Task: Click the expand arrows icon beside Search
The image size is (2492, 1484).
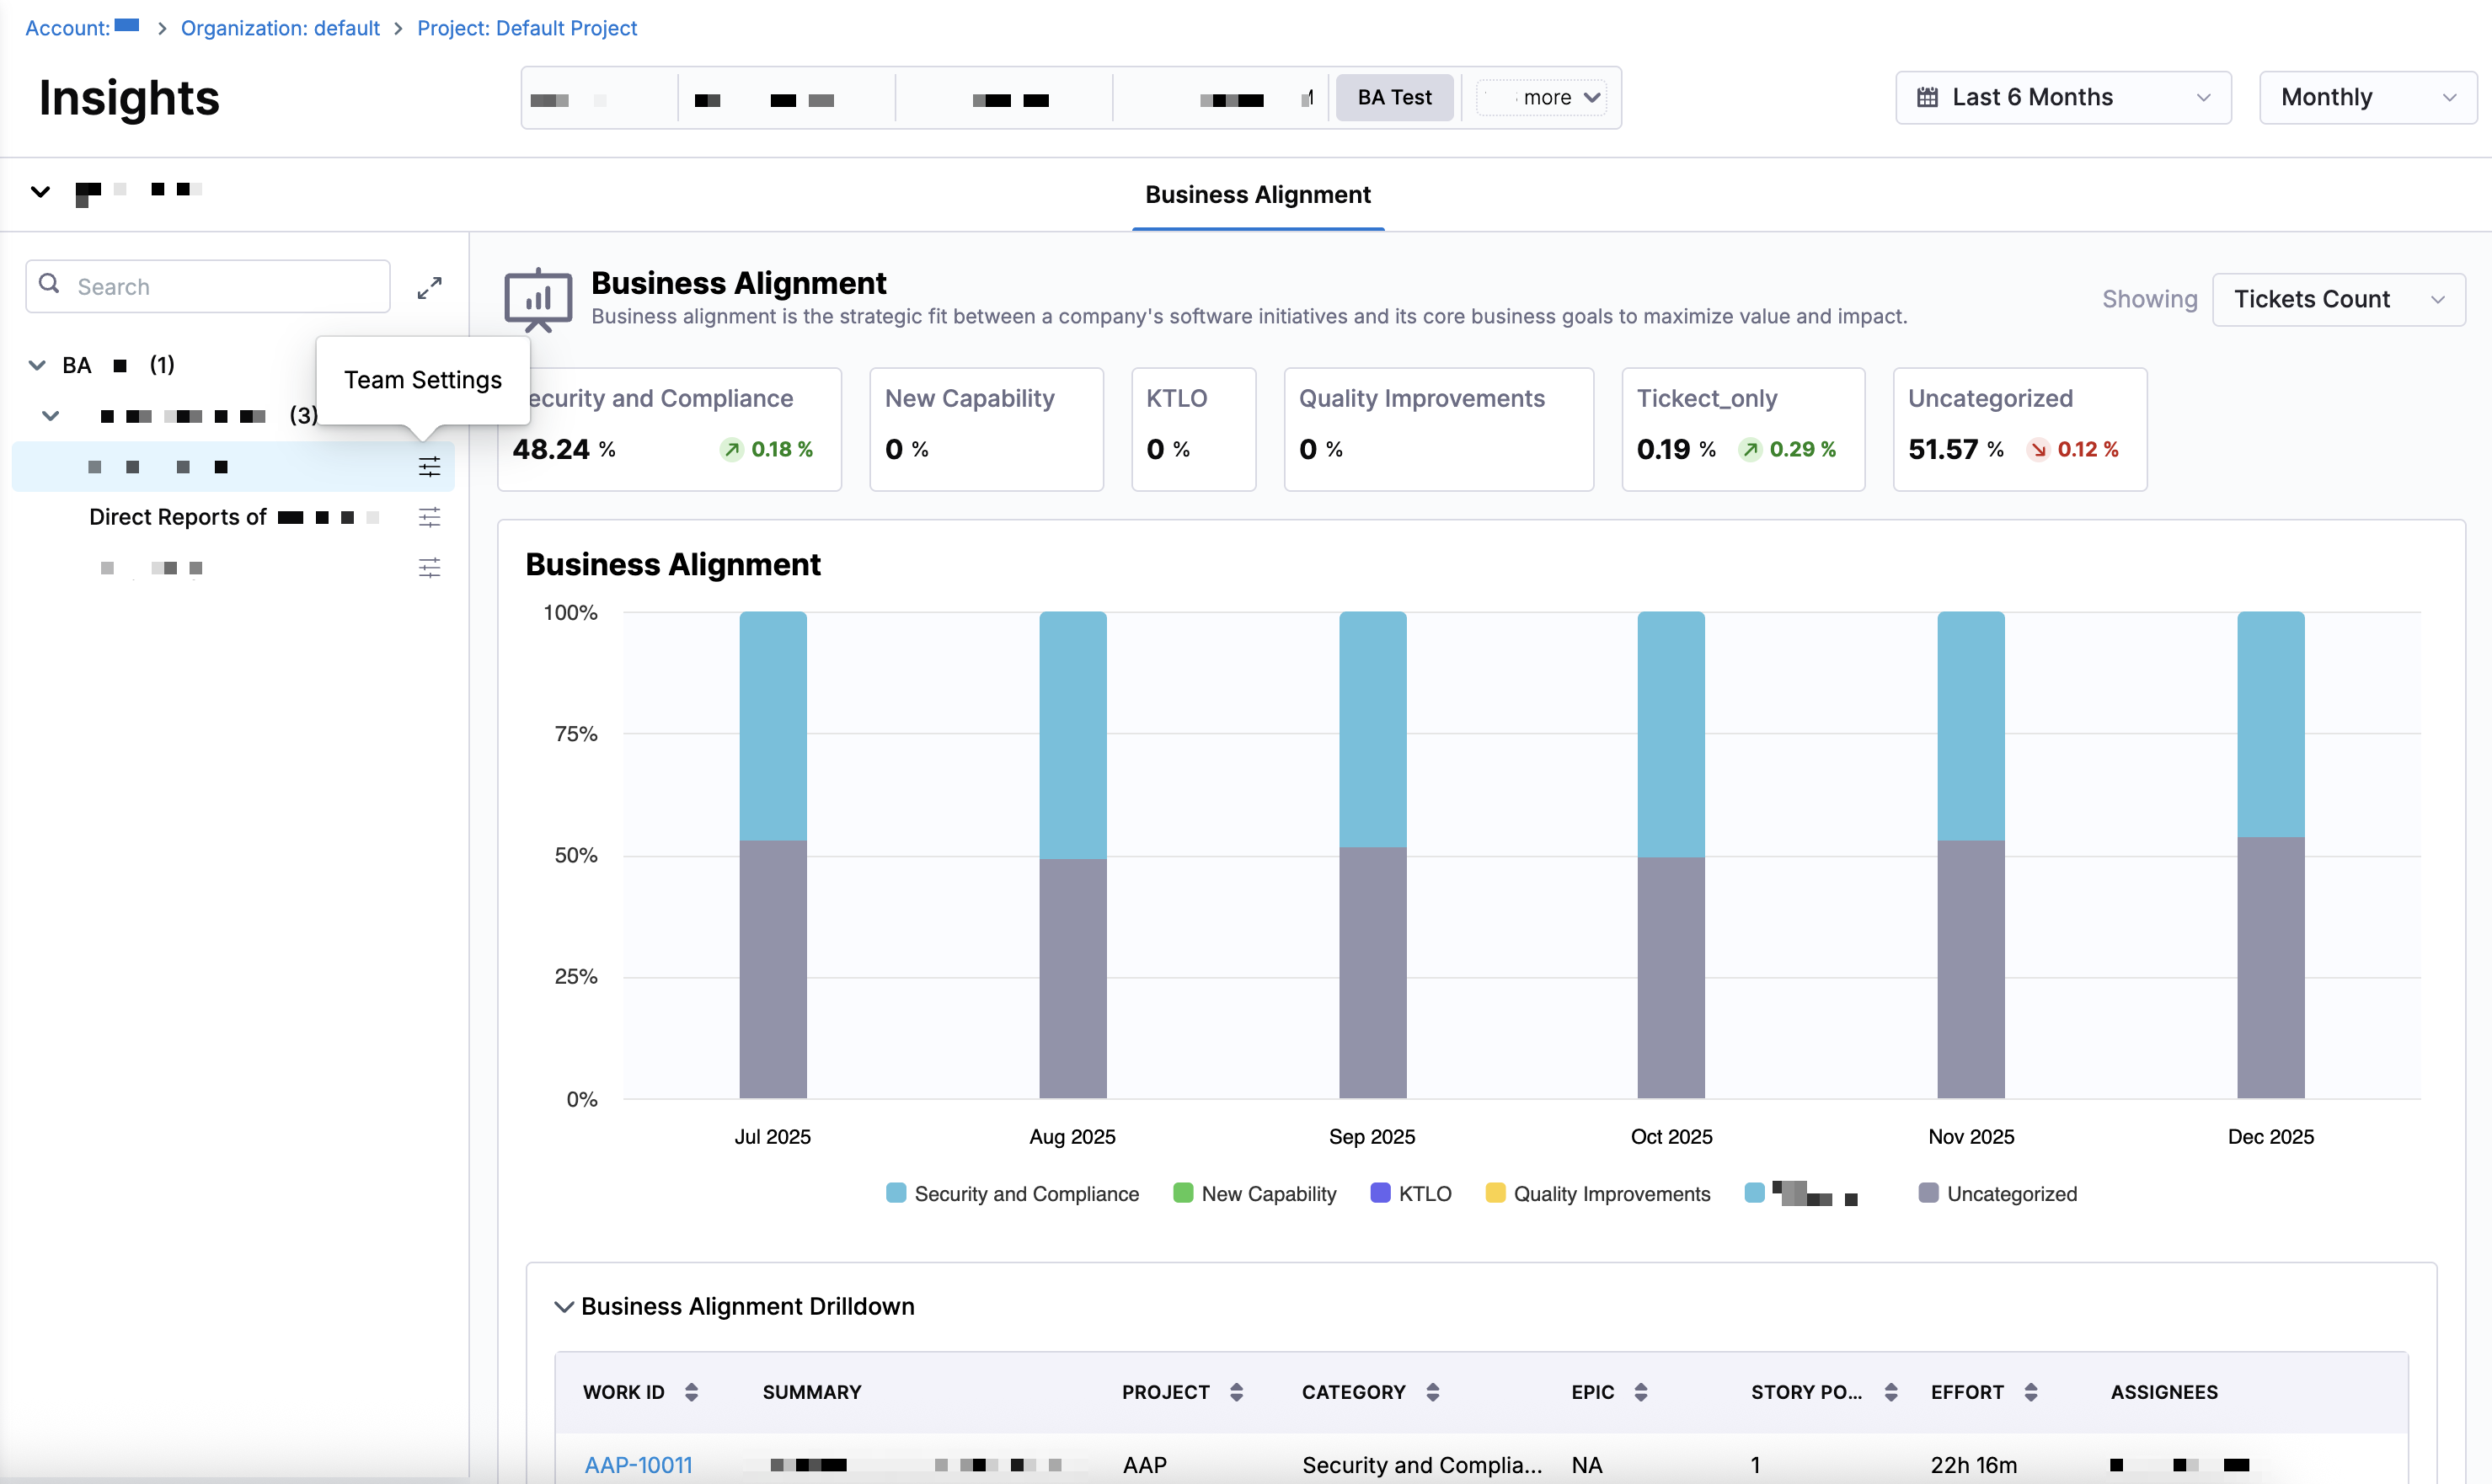Action: 429,288
